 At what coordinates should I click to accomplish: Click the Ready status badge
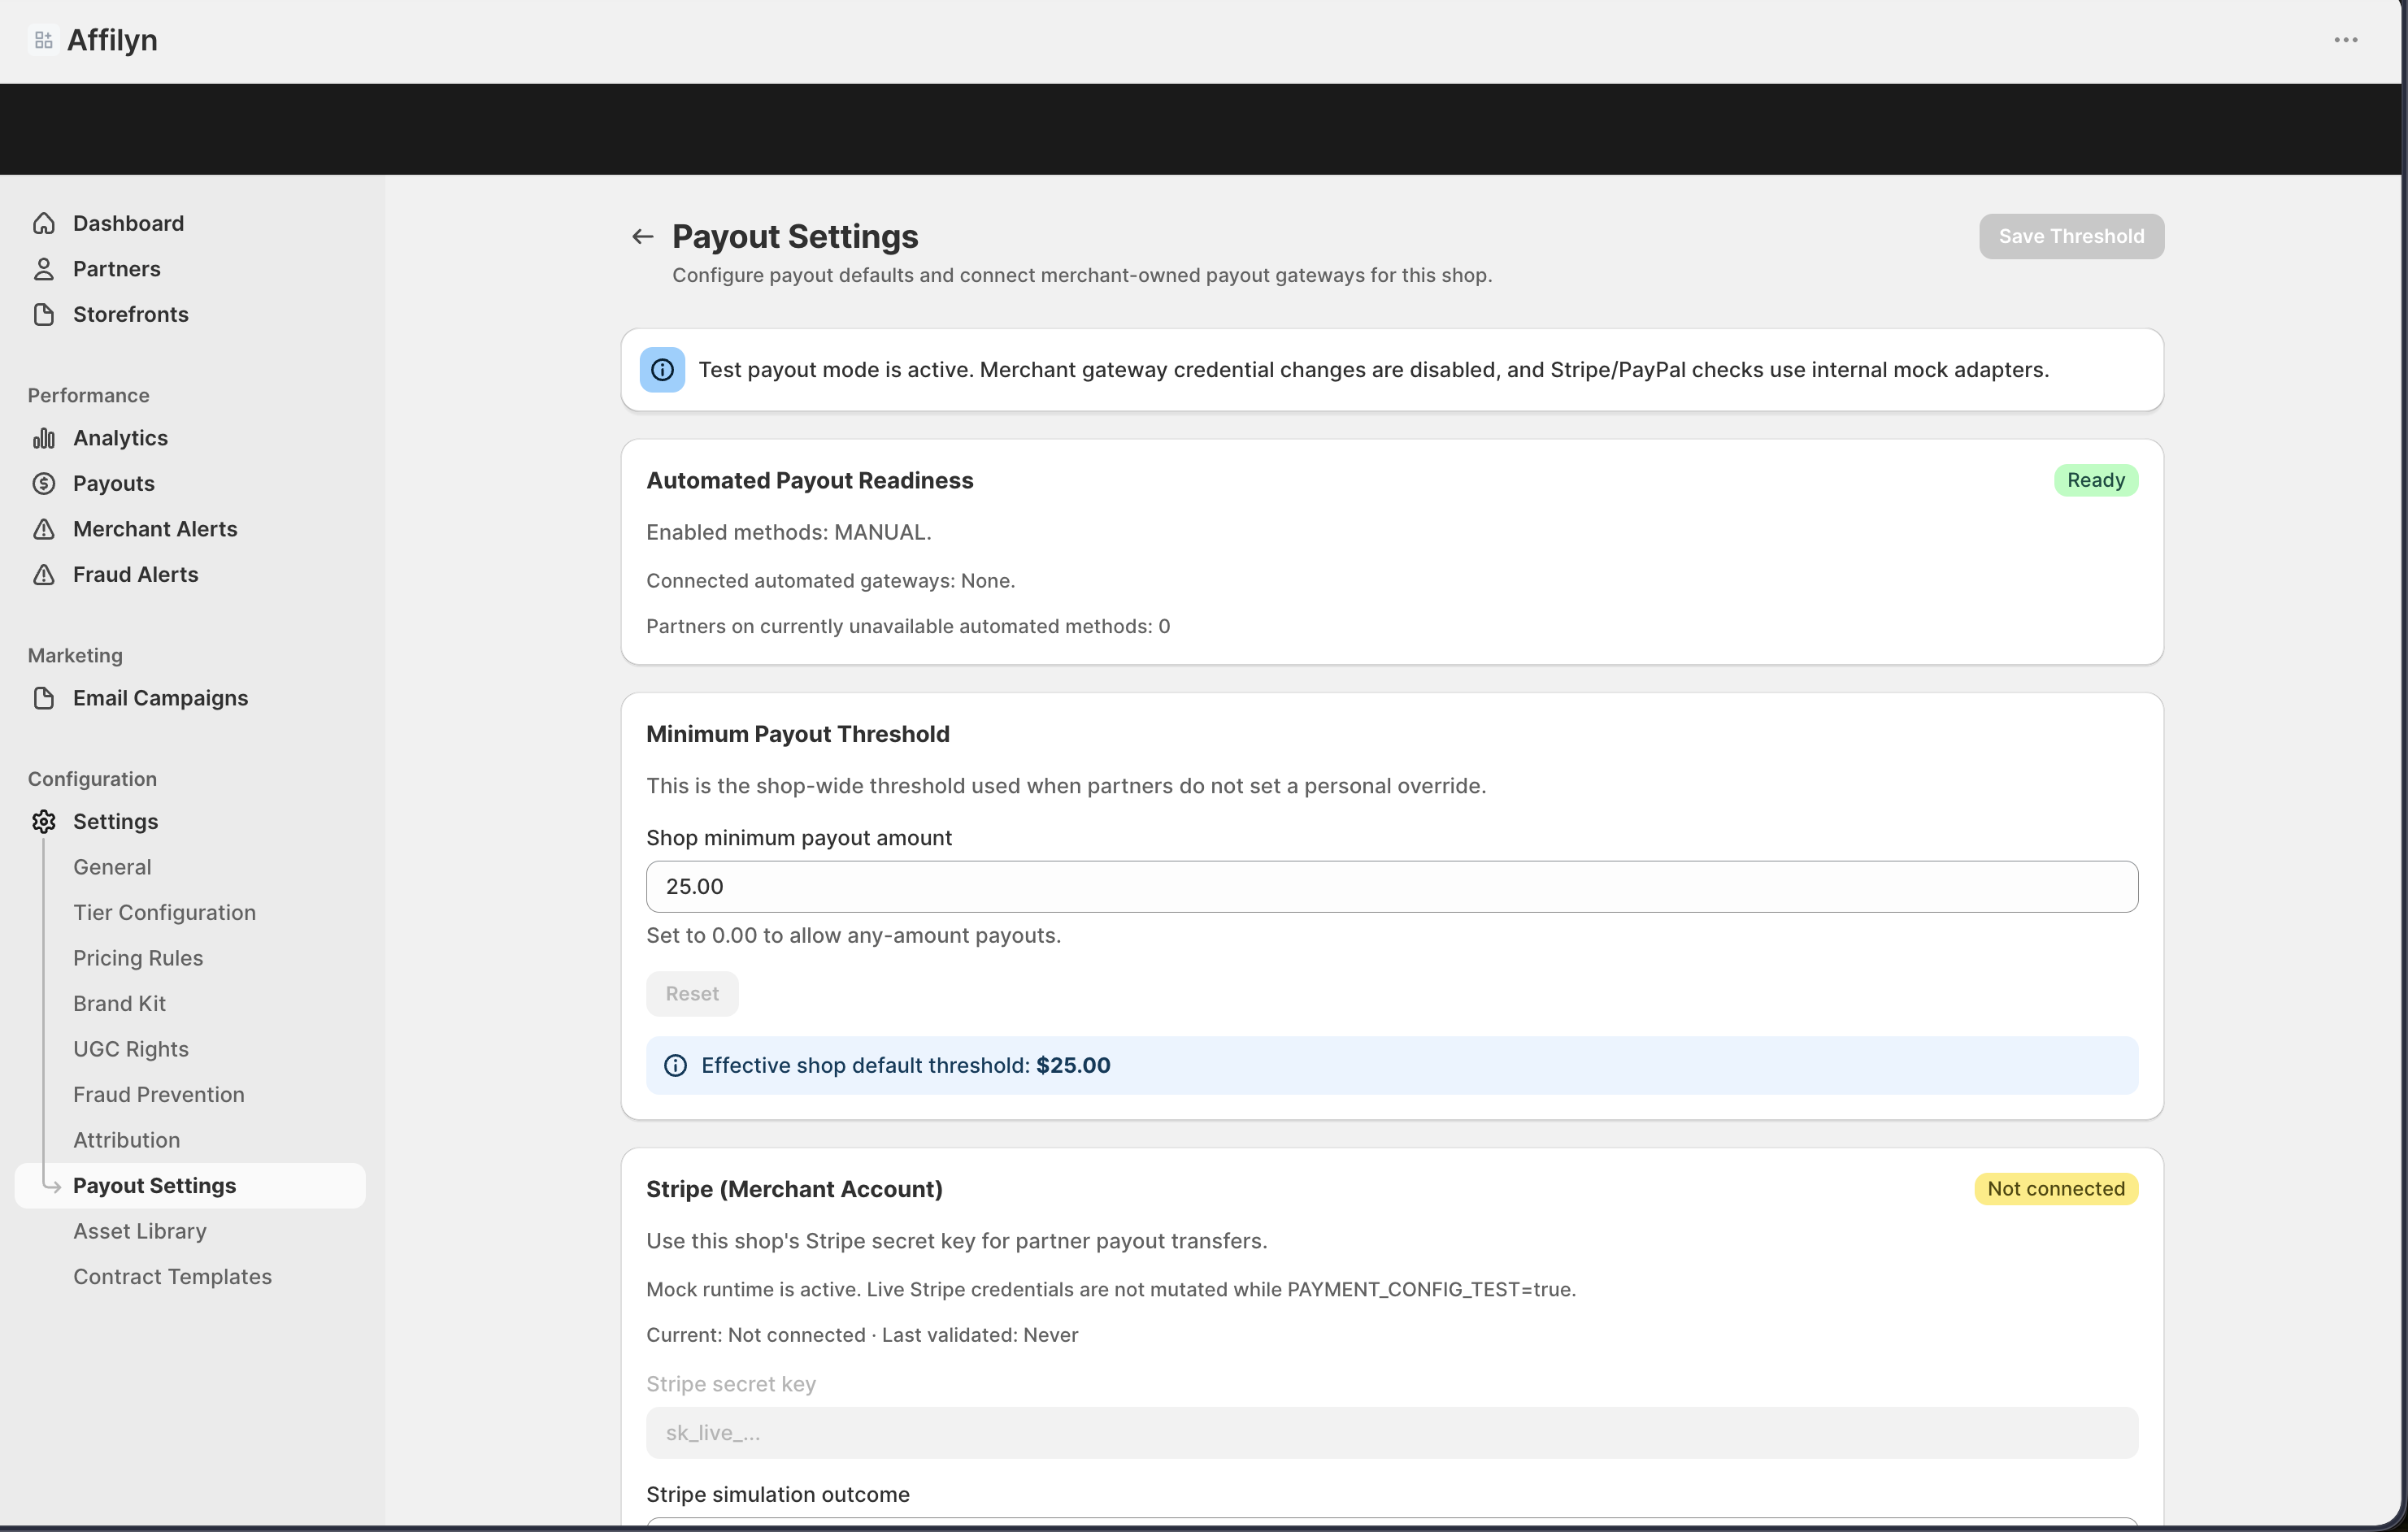coord(2096,480)
